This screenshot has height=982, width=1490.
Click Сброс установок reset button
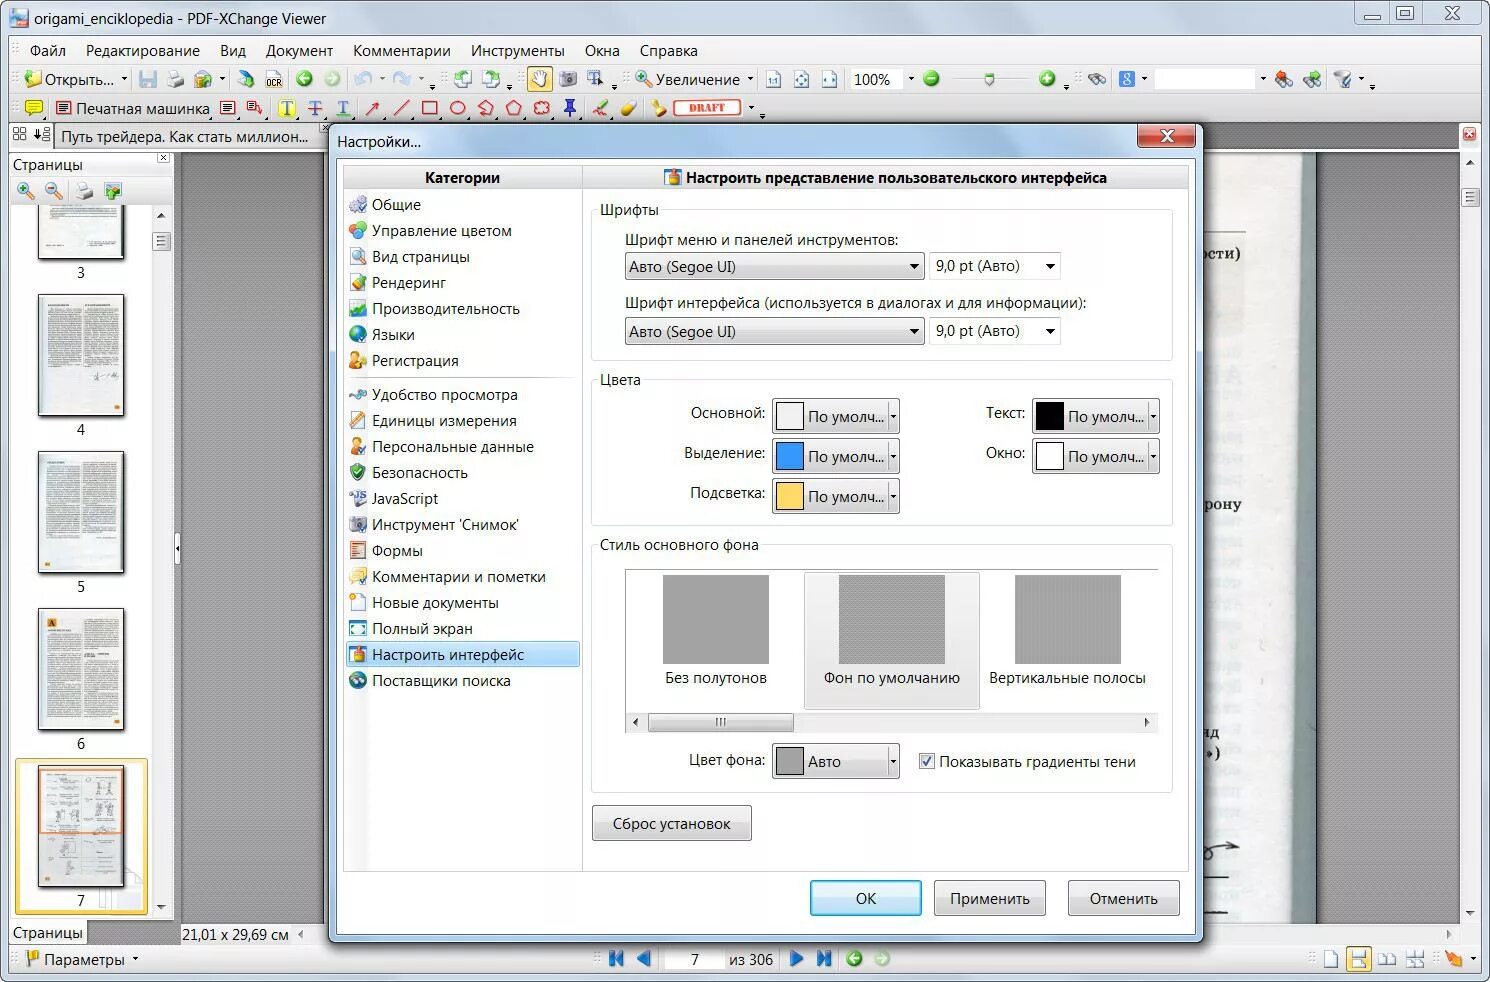point(672,823)
